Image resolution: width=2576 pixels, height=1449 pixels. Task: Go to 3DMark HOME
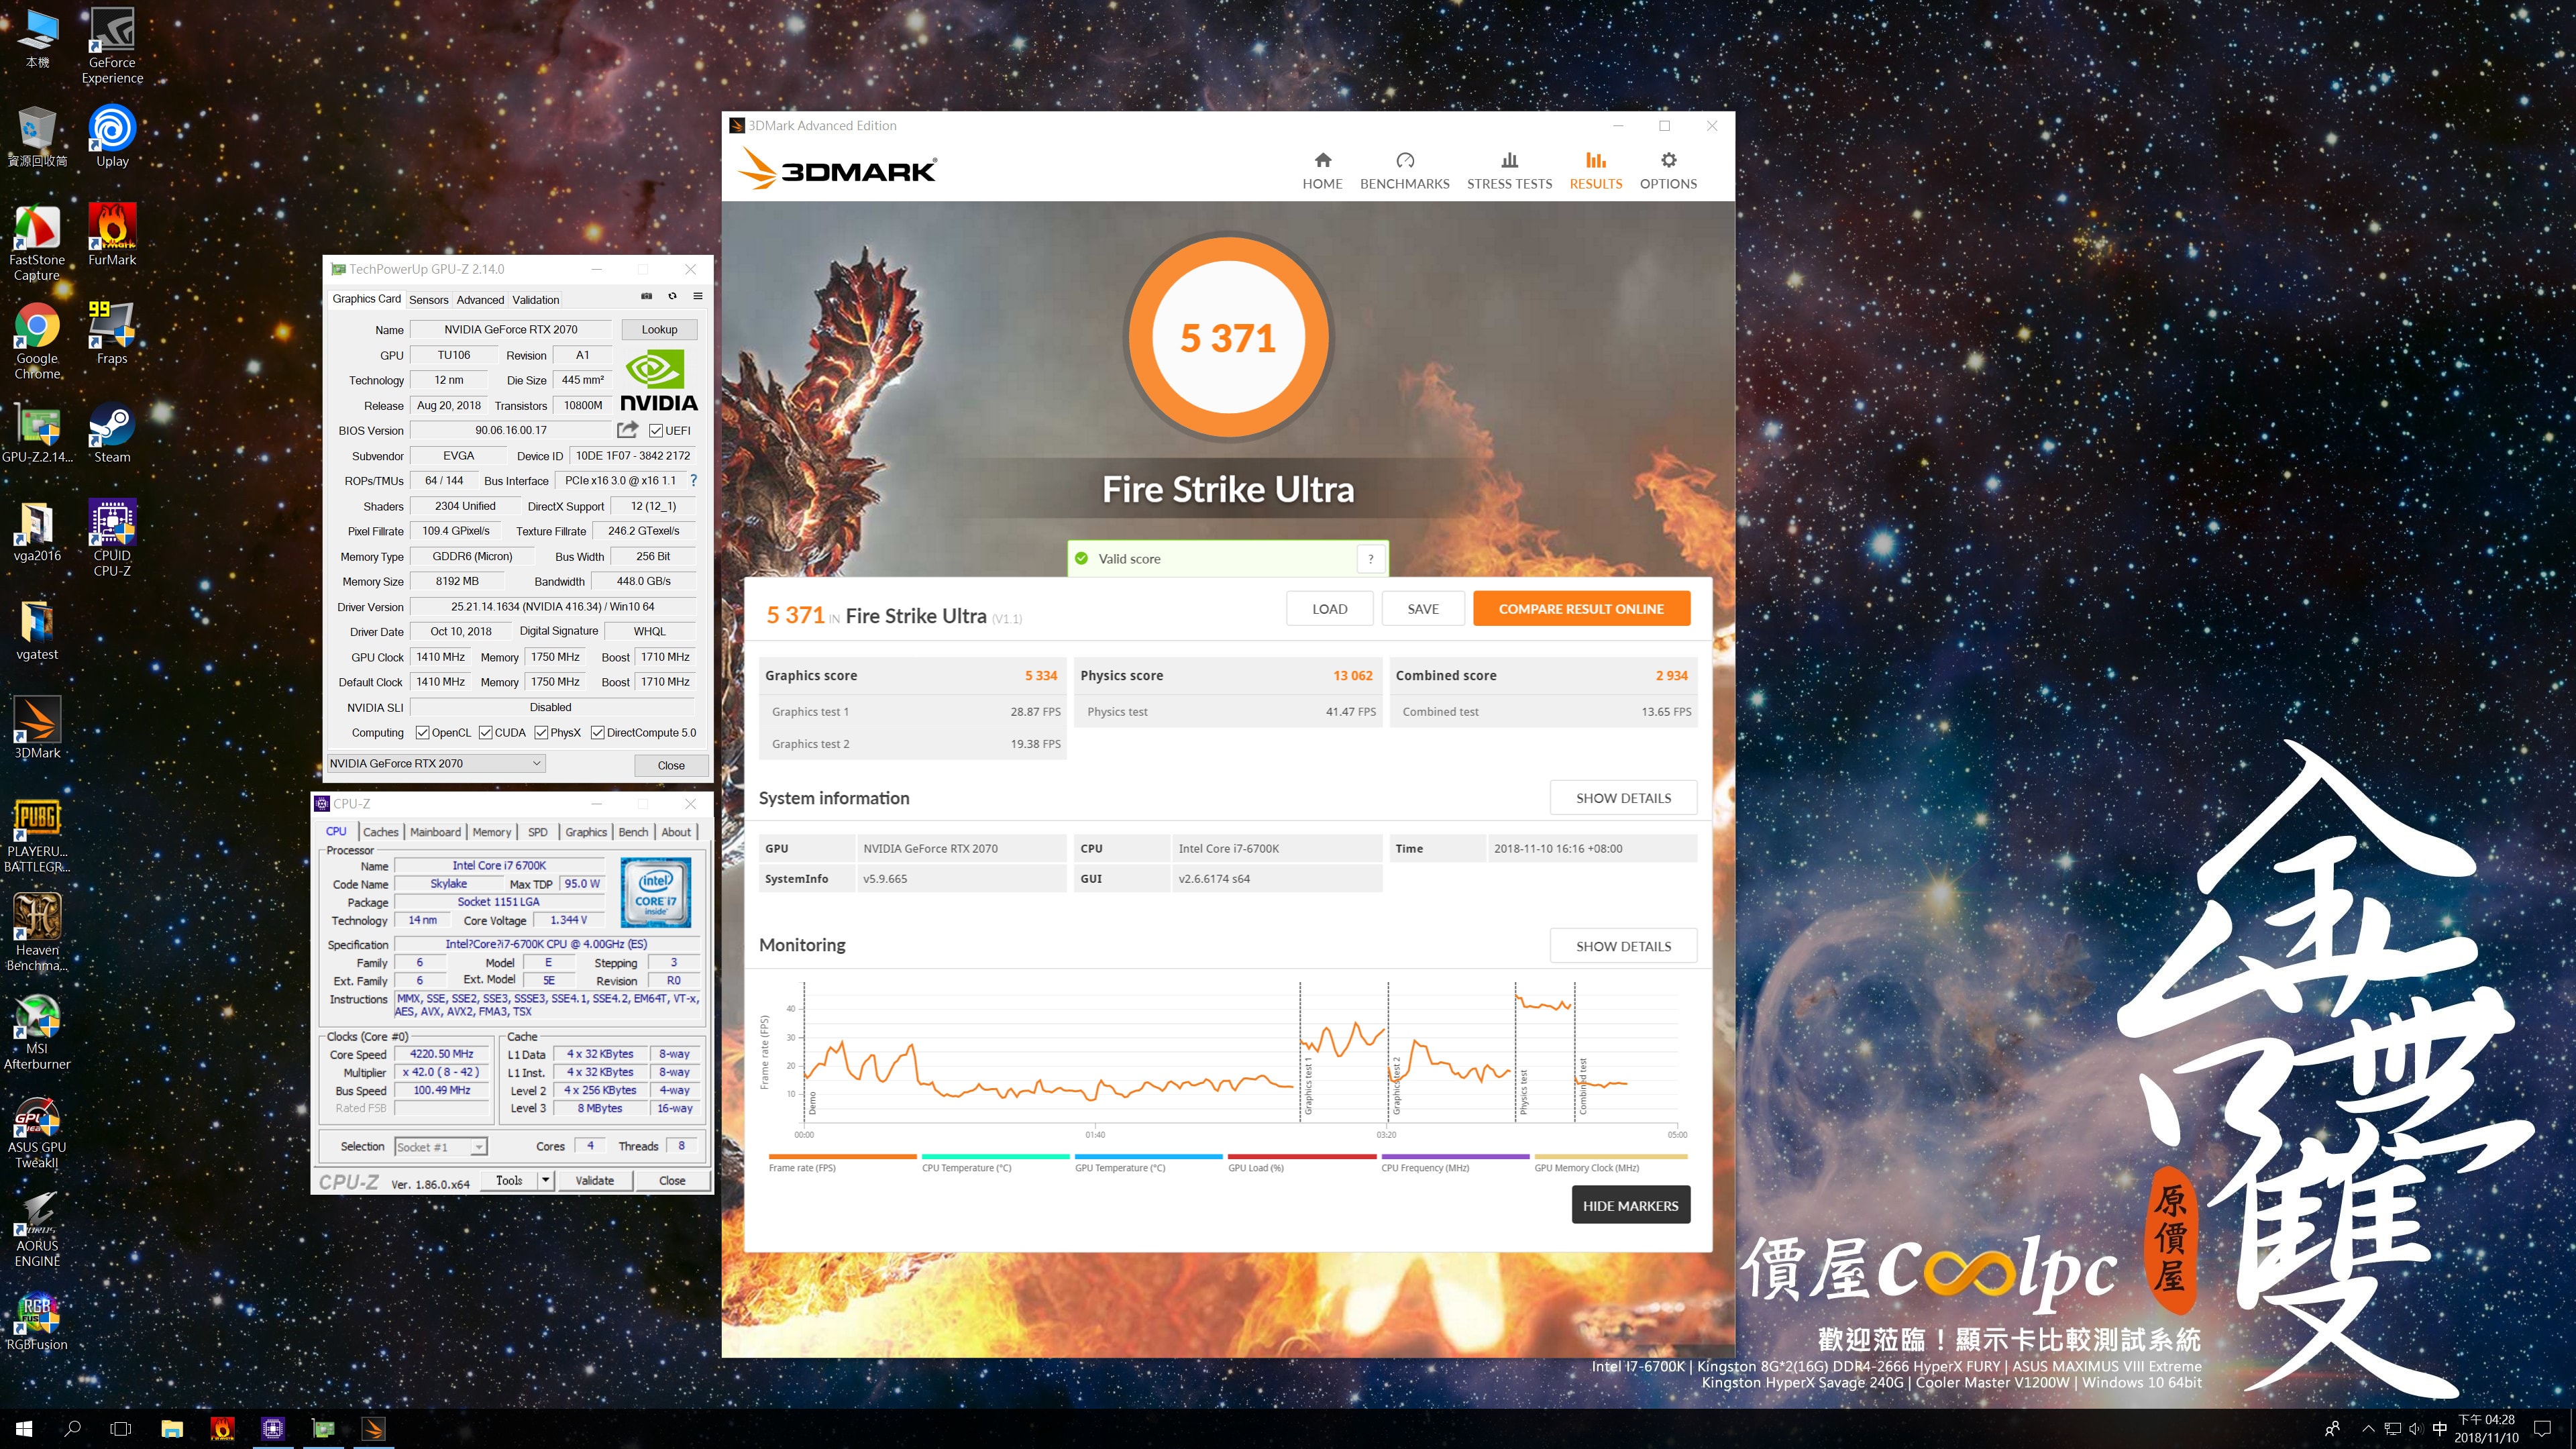pos(1322,170)
